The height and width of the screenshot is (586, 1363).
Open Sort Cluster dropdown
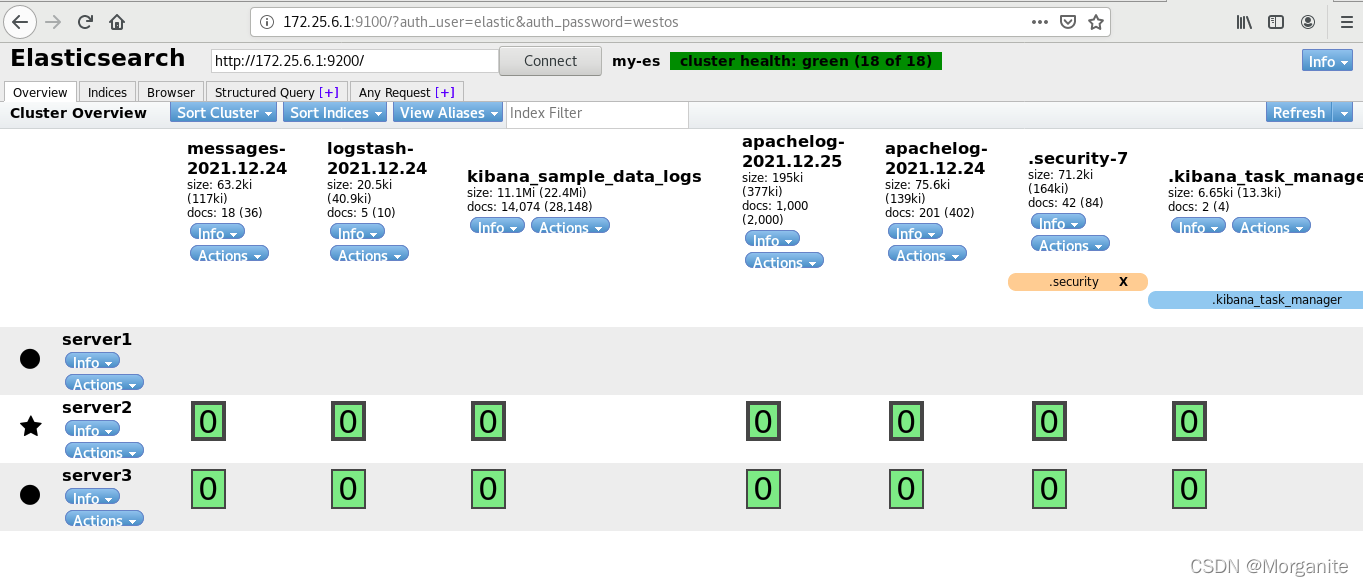225,113
